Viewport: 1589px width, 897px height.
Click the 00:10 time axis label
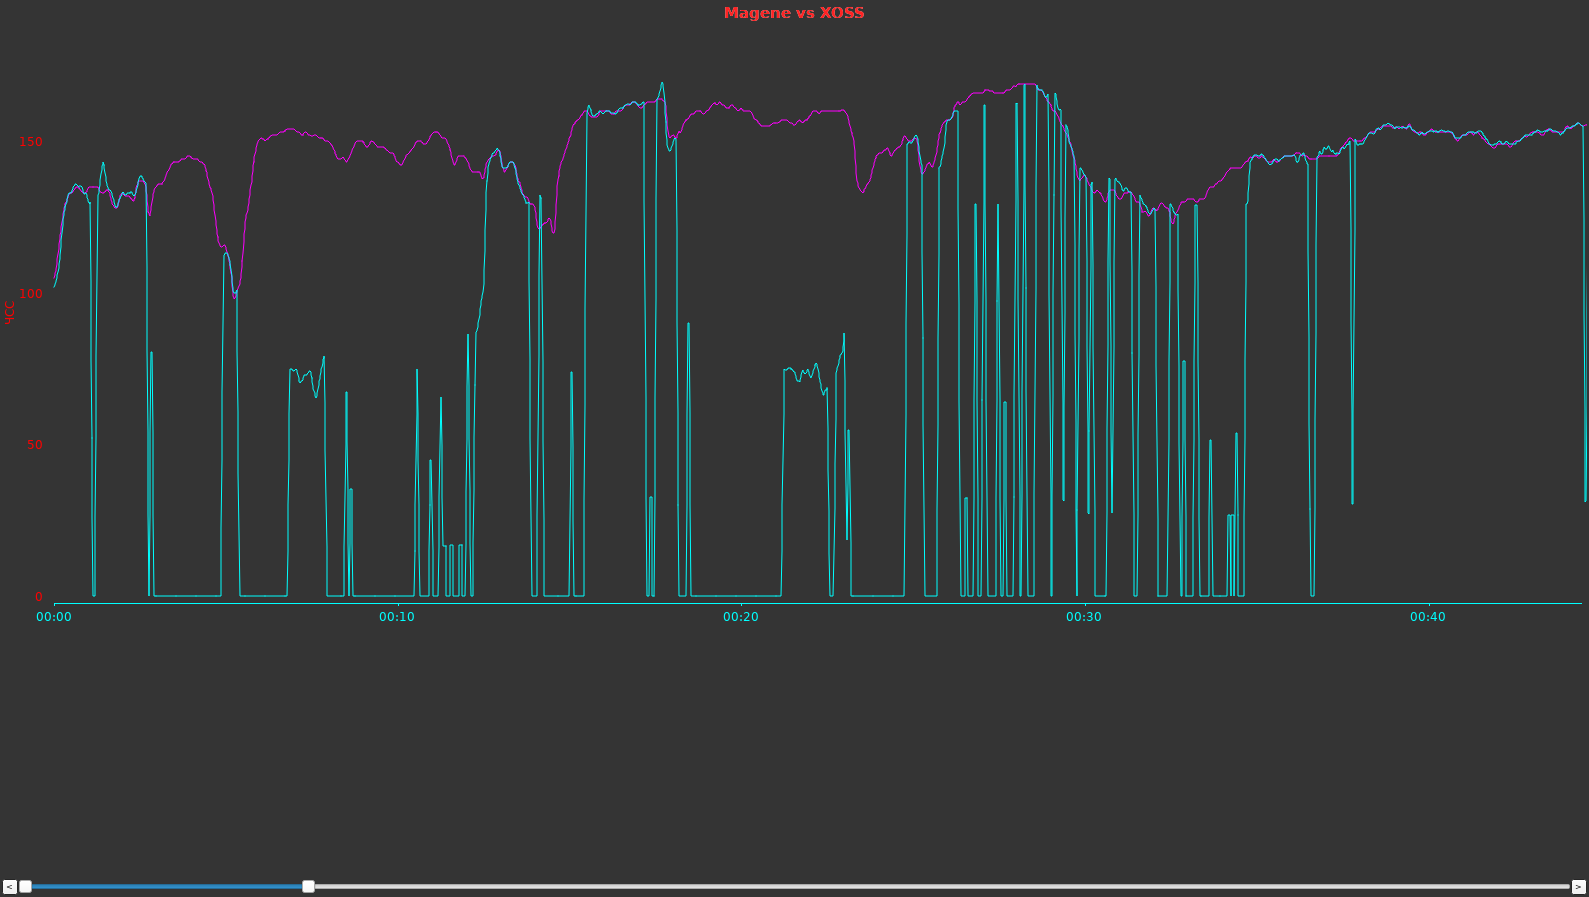[397, 617]
